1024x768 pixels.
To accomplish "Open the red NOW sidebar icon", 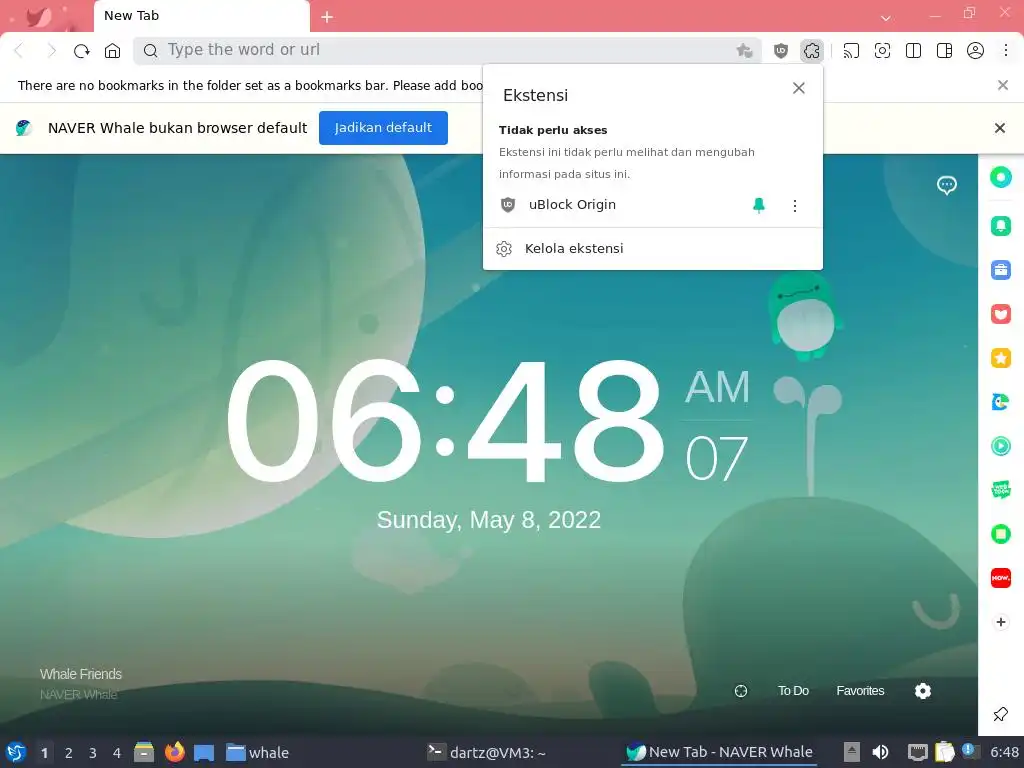I will point(1000,578).
